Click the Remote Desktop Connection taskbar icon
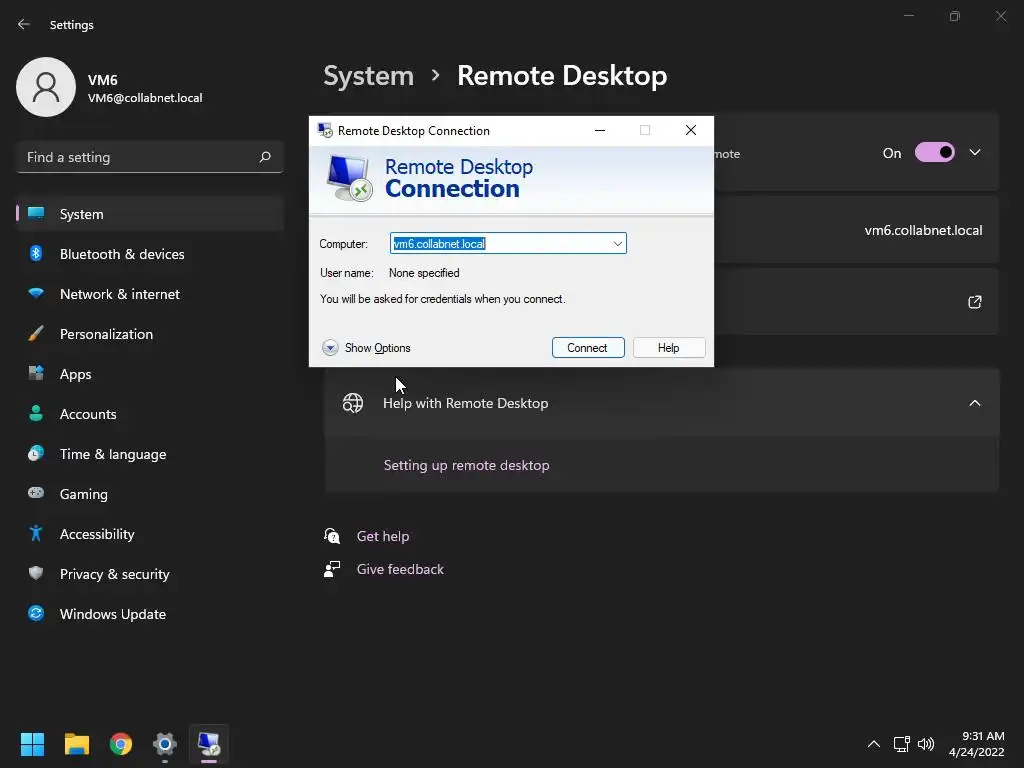 coord(209,744)
